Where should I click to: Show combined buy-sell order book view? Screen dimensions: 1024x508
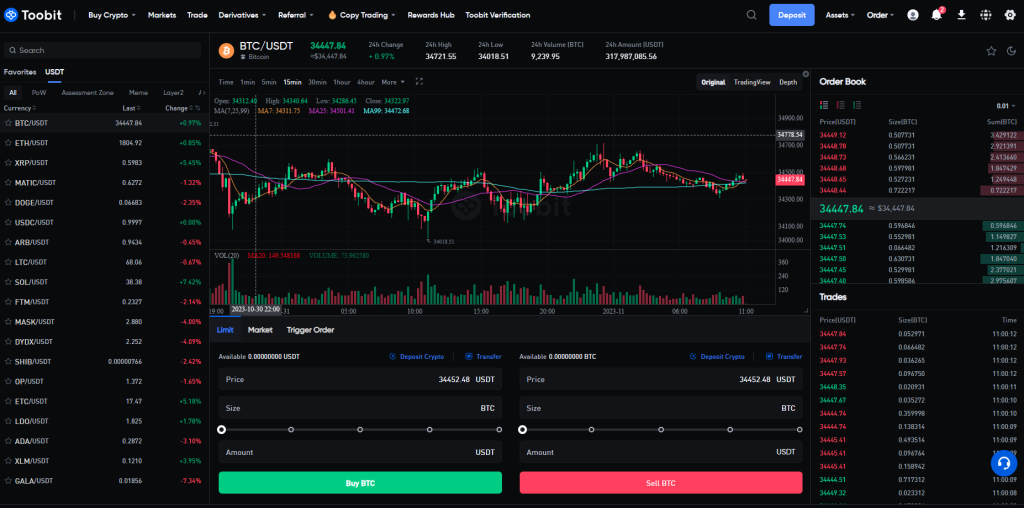pyautogui.click(x=824, y=105)
